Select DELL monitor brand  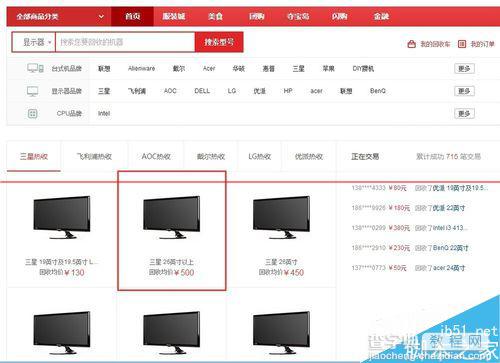click(202, 91)
